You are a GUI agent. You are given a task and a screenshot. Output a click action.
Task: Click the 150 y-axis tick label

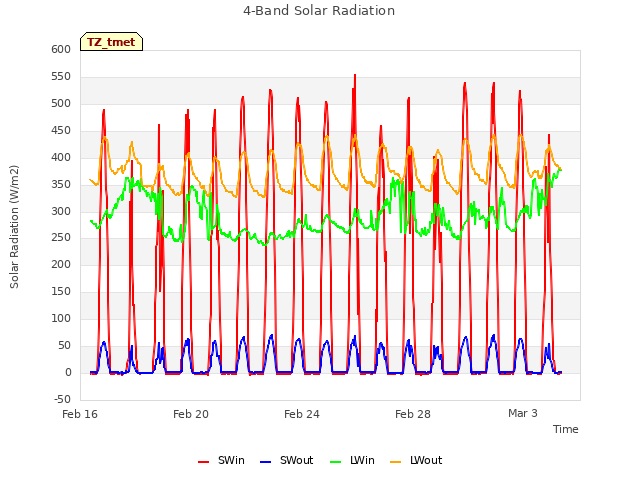click(61, 291)
